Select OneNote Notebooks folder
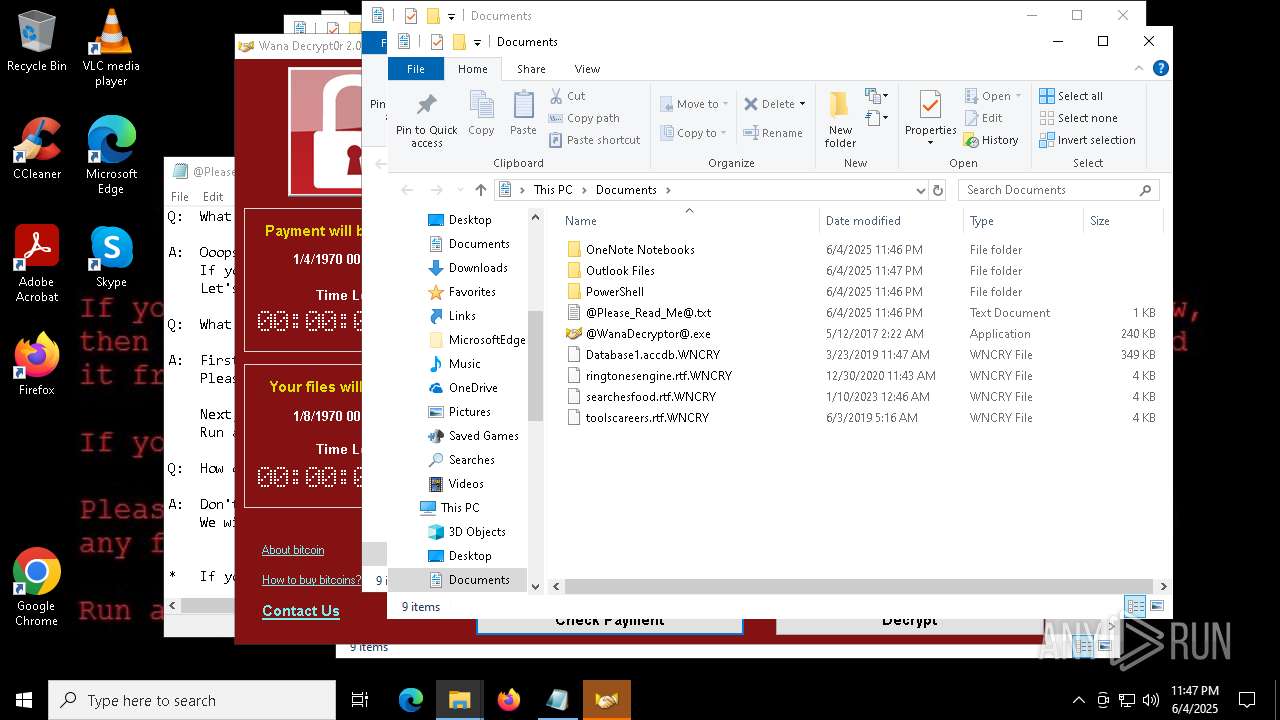1280x720 pixels. click(640, 250)
